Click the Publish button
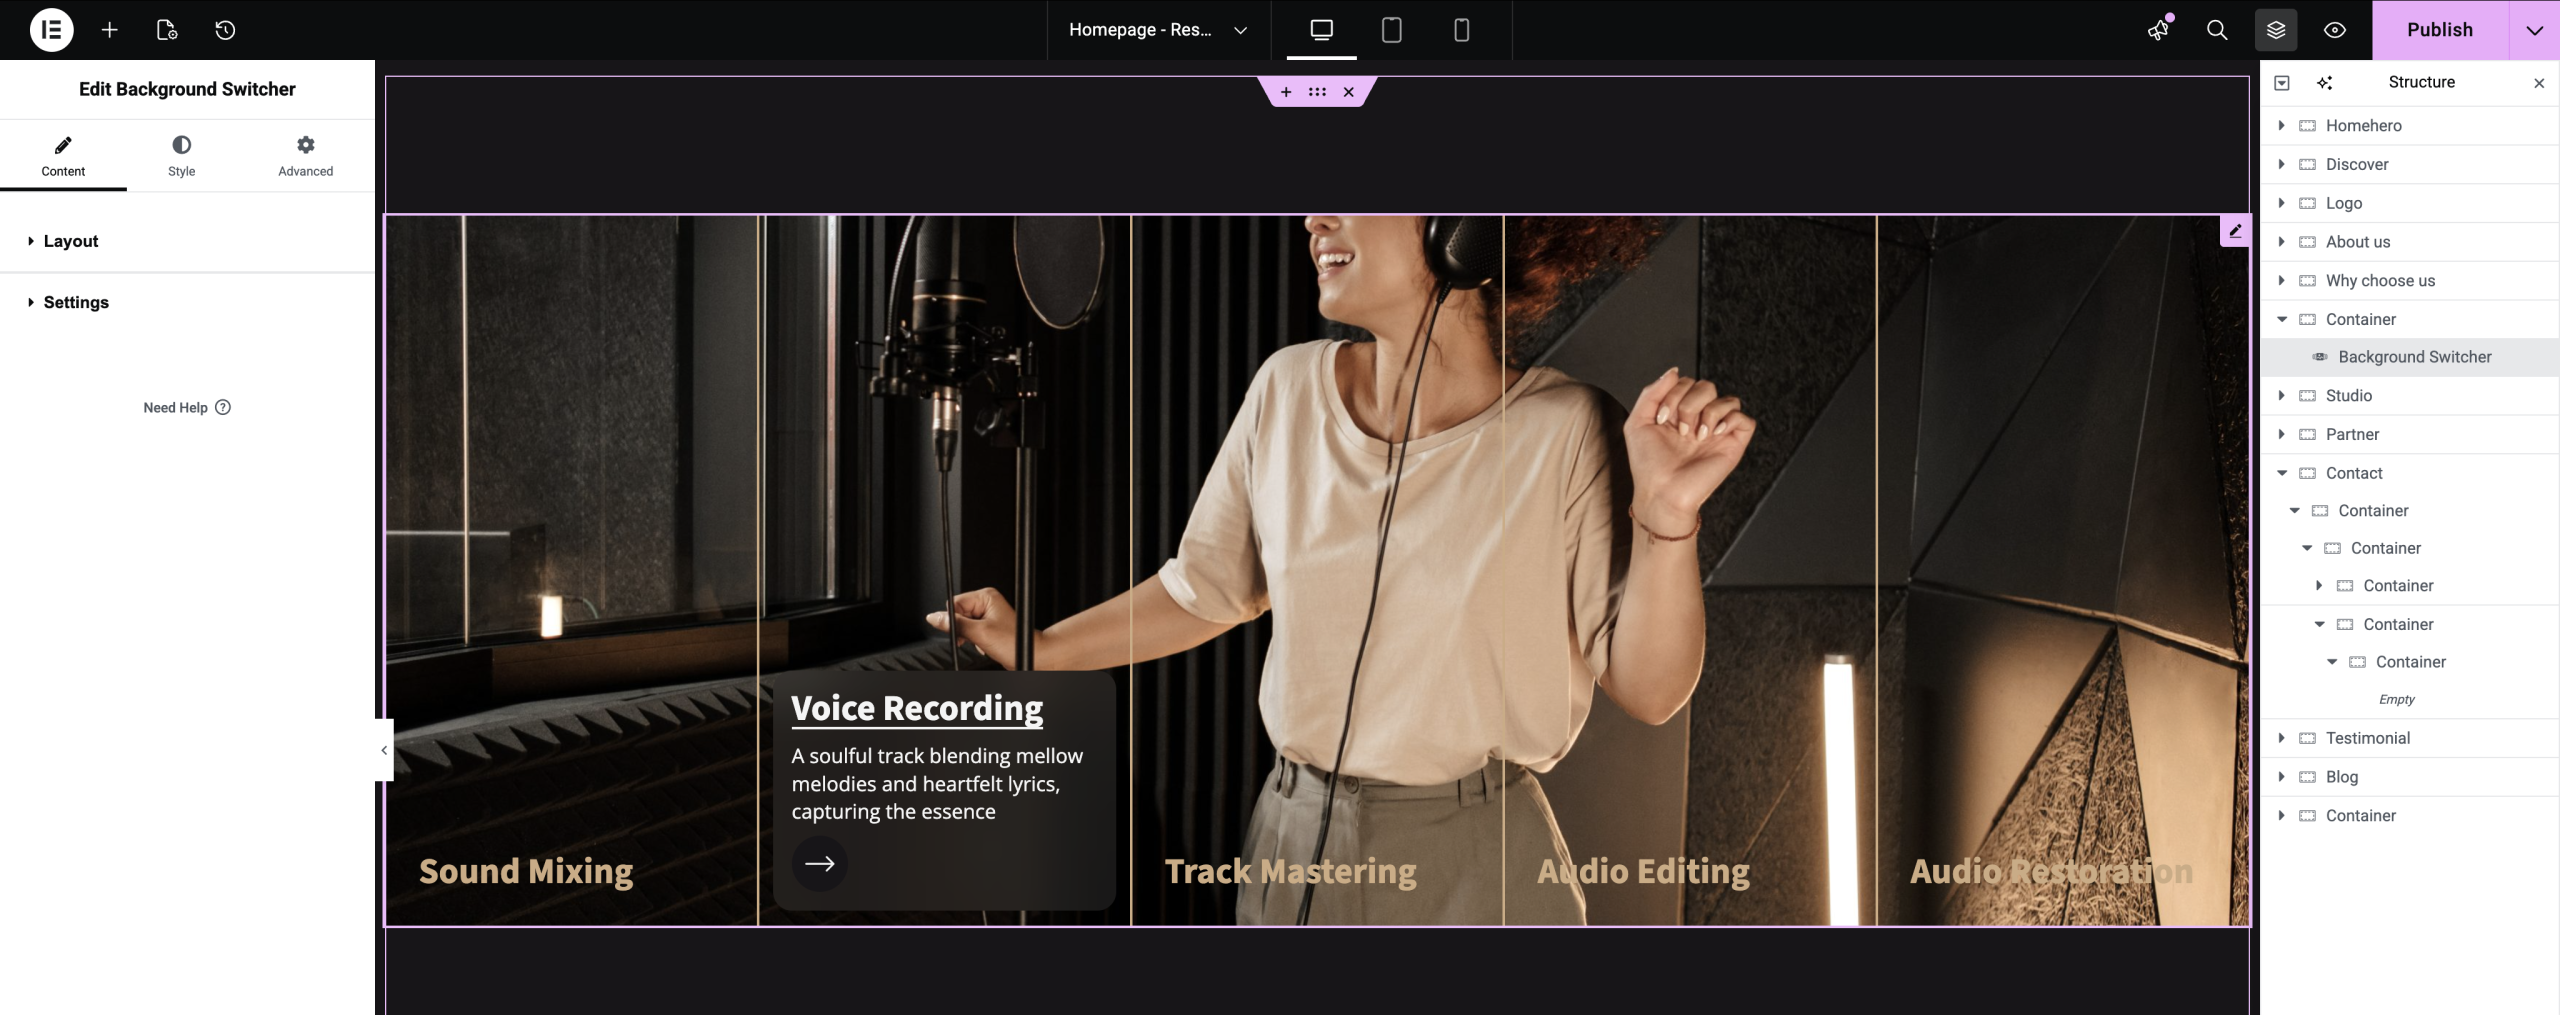The height and width of the screenshot is (1015, 2560). [2439, 30]
